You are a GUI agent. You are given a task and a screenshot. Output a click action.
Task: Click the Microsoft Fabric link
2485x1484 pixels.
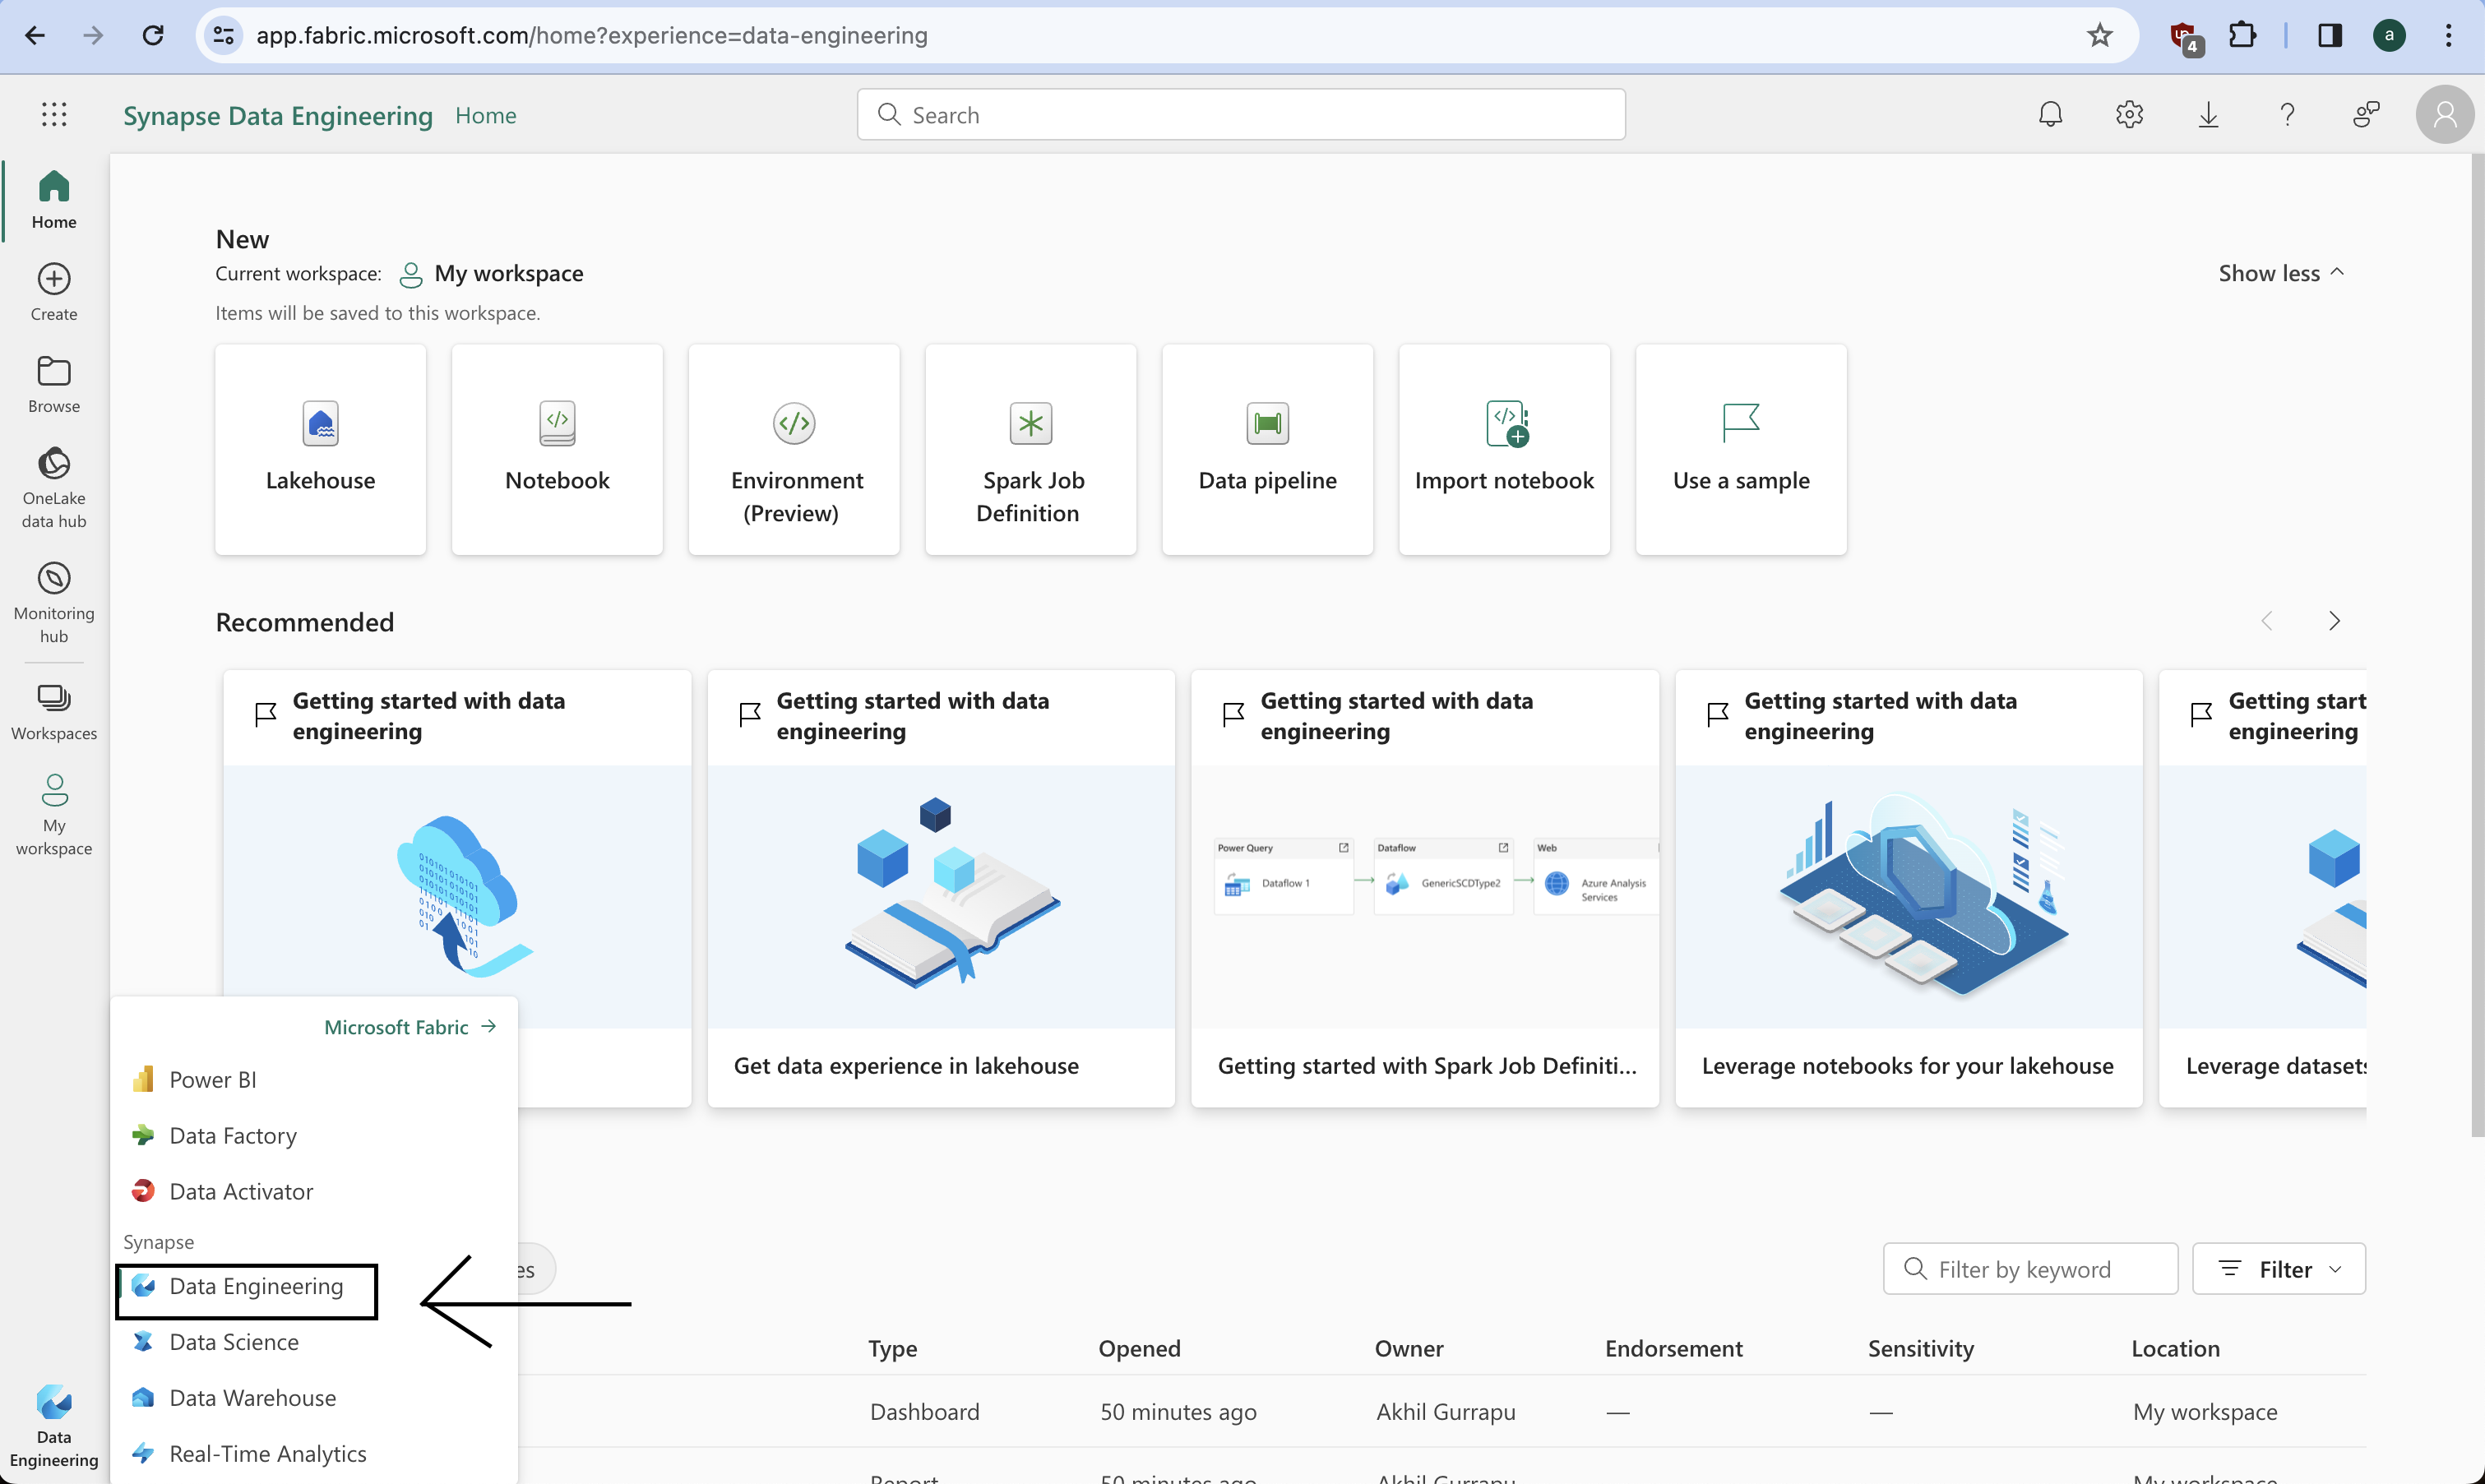(x=410, y=1027)
